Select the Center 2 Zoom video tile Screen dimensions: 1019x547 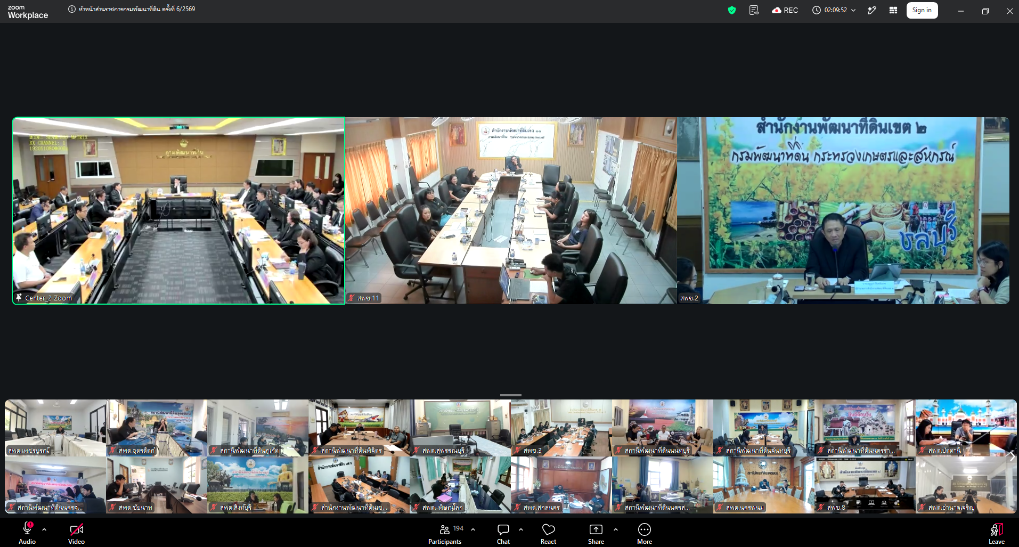(x=179, y=210)
